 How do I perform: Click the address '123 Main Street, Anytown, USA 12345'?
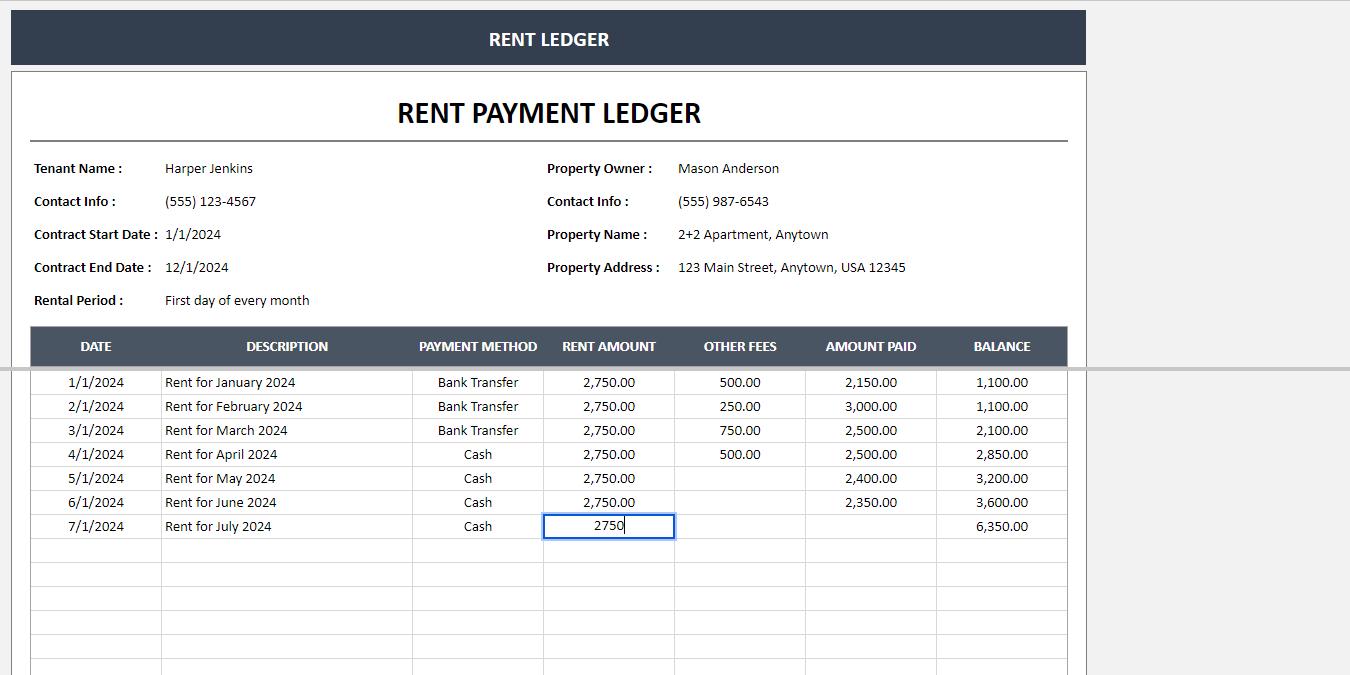click(792, 267)
